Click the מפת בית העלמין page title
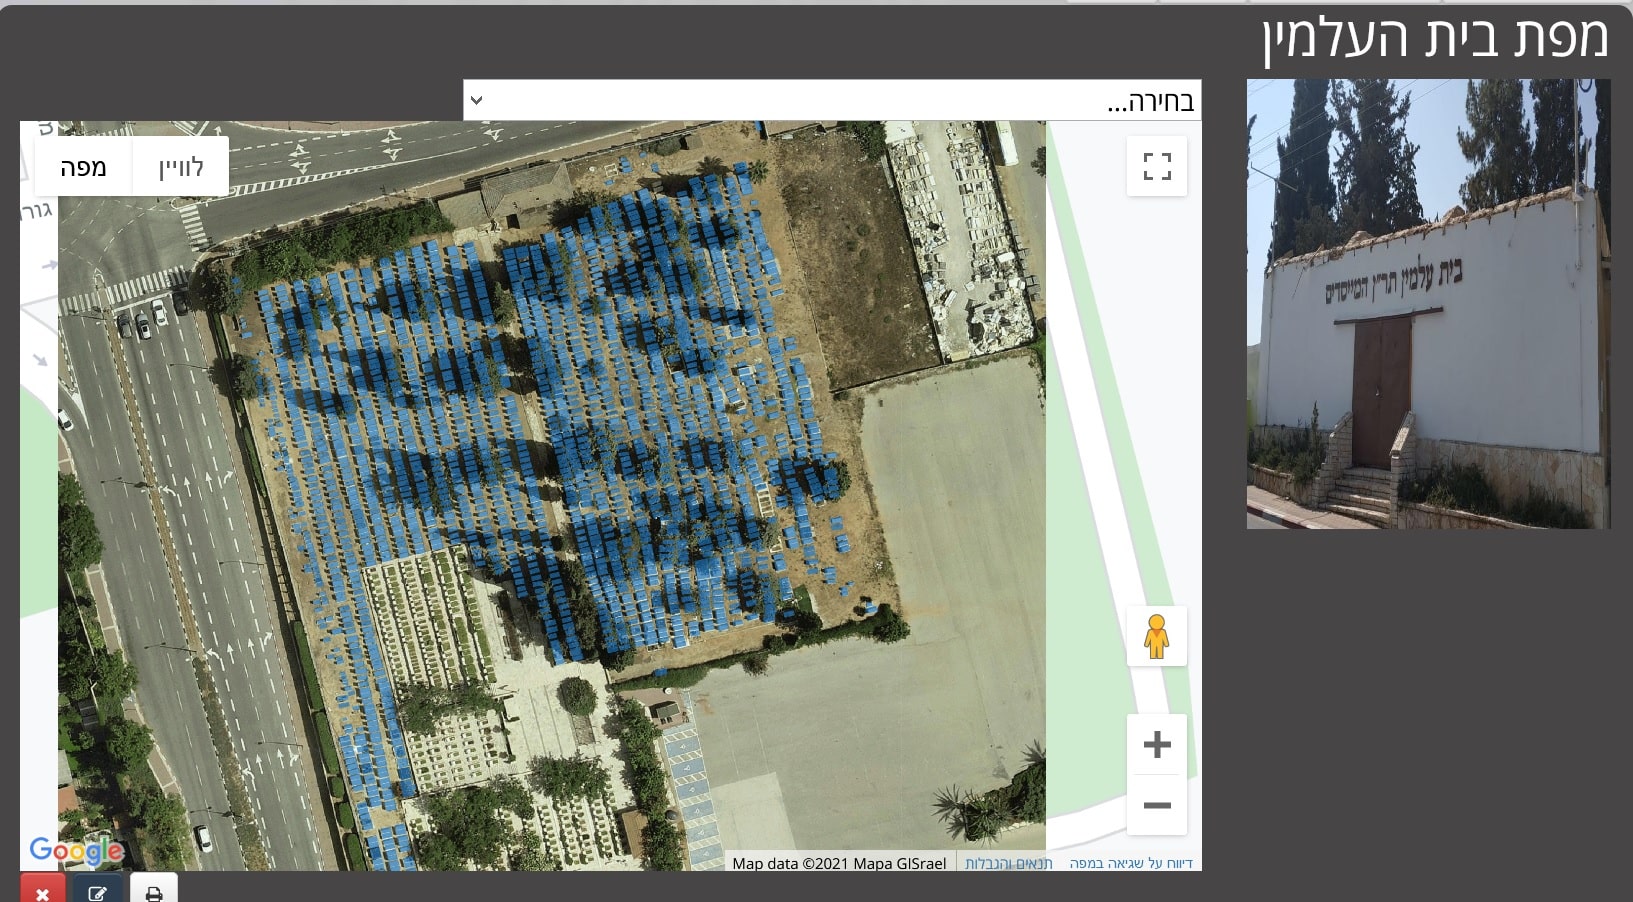 1433,38
